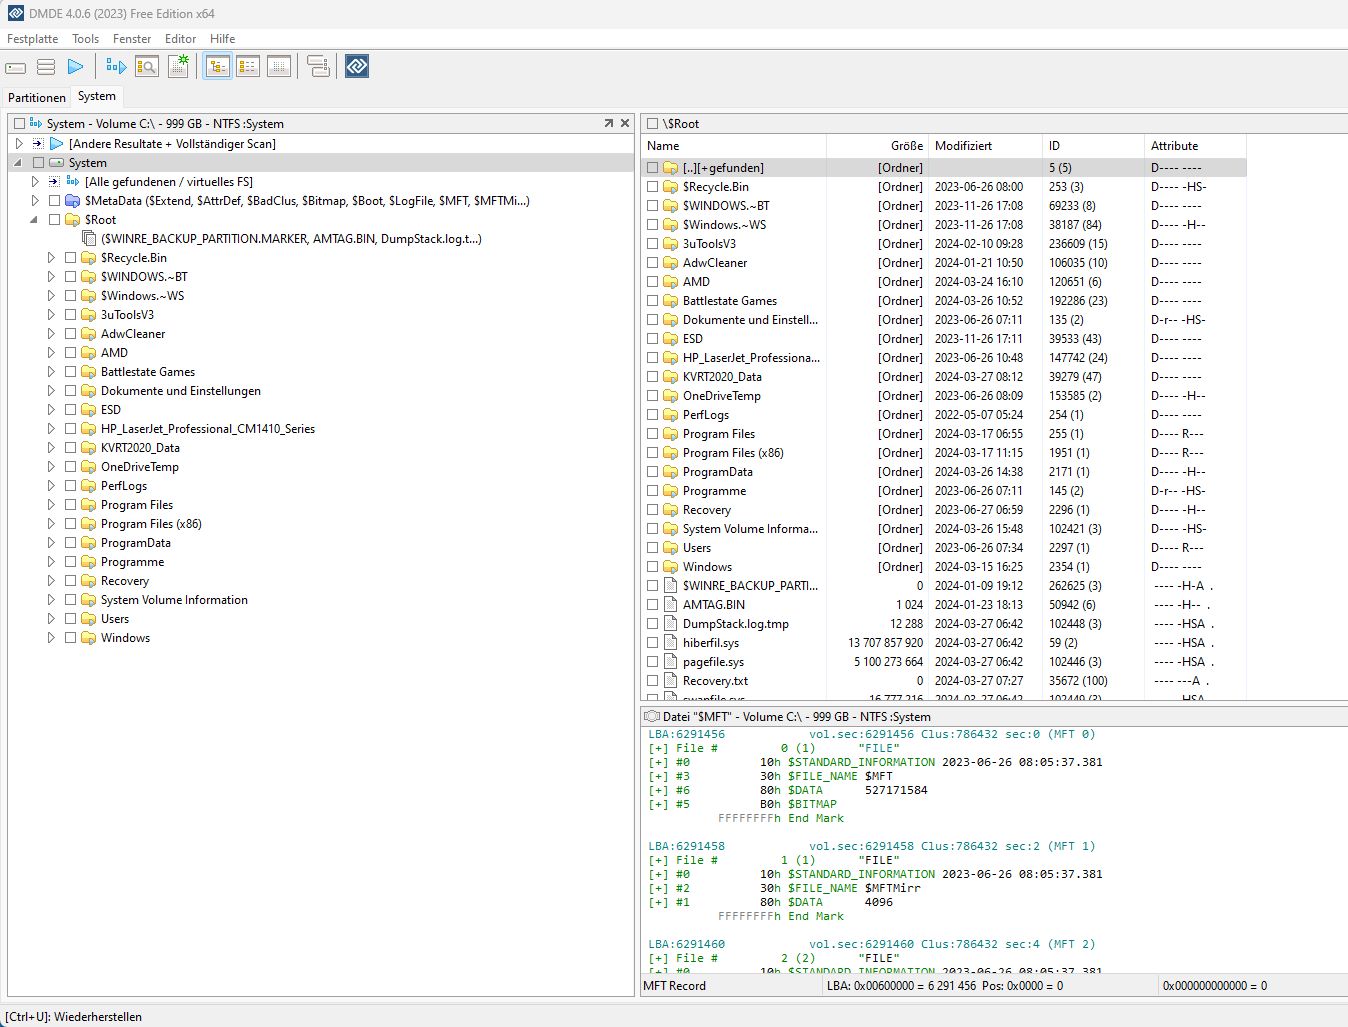Screen dimensions: 1348x1027
Task: Click the magnifier file search toolbar icon
Action: [x=147, y=67]
